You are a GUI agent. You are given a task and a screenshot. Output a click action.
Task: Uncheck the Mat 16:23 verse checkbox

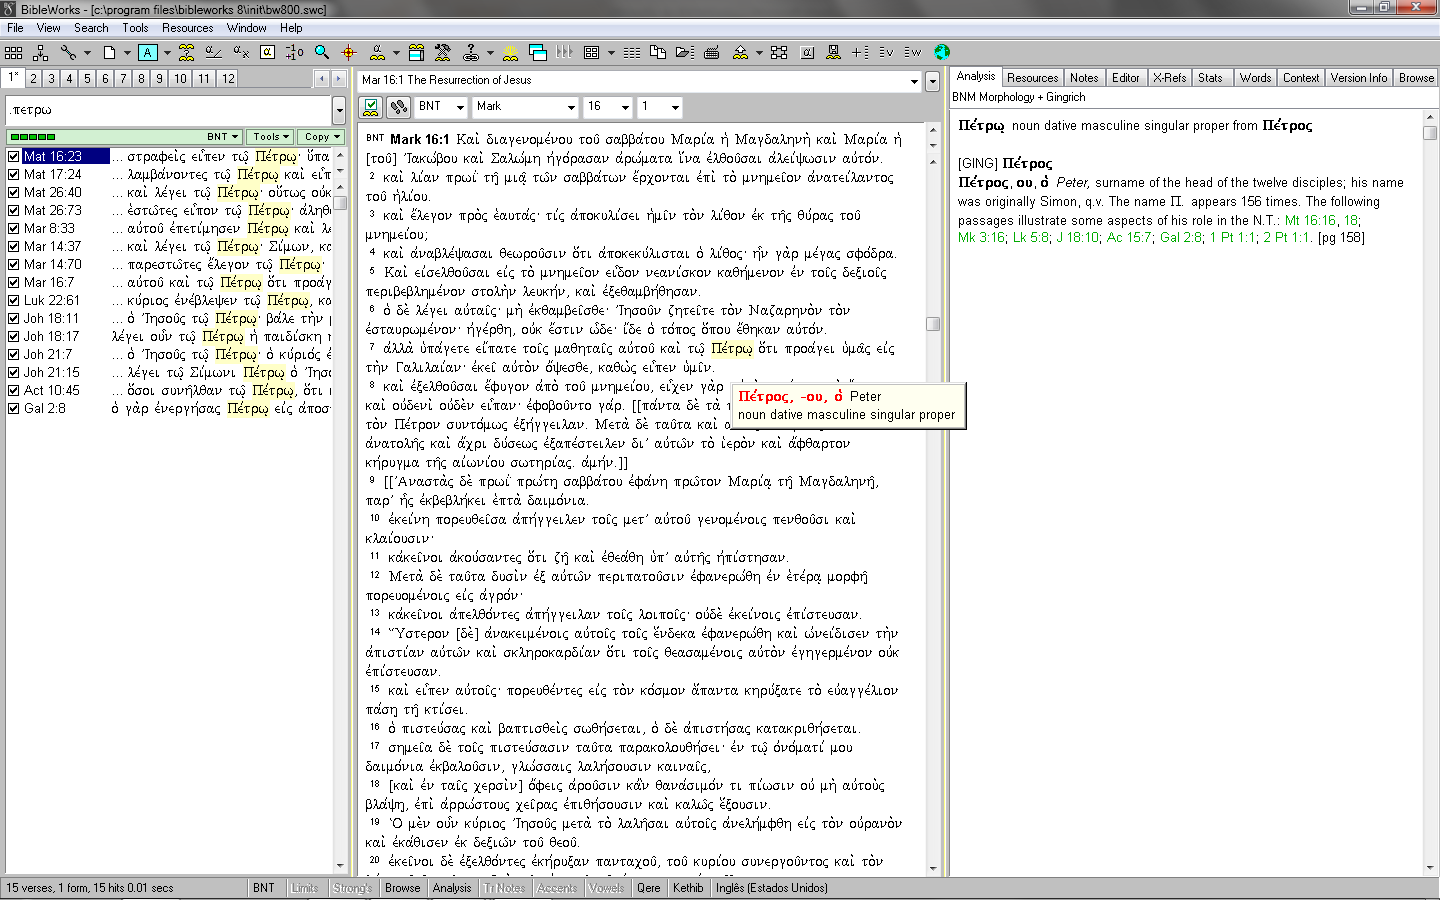(x=14, y=156)
